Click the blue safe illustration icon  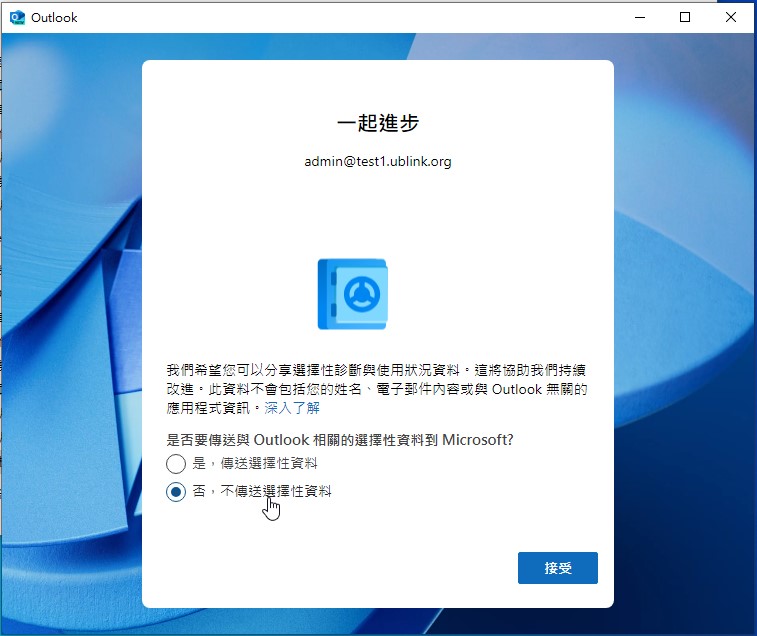(x=352, y=294)
